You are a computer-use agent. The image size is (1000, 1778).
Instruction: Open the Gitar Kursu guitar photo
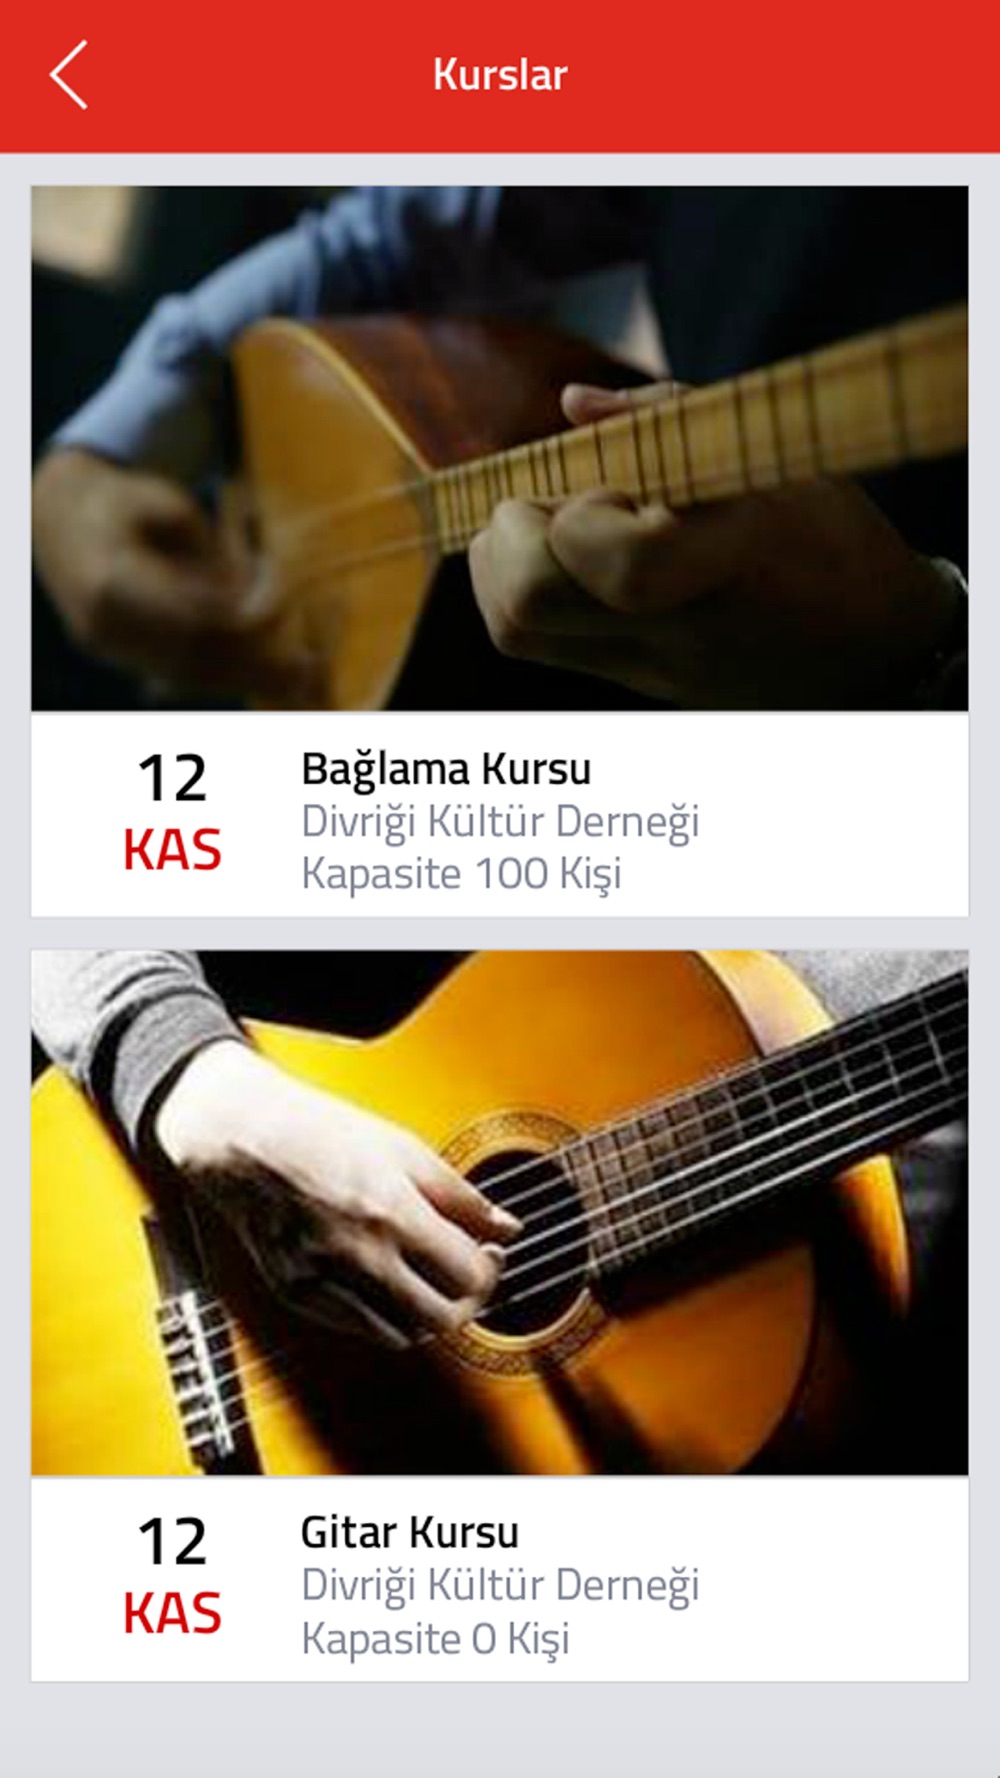tap(500, 1212)
